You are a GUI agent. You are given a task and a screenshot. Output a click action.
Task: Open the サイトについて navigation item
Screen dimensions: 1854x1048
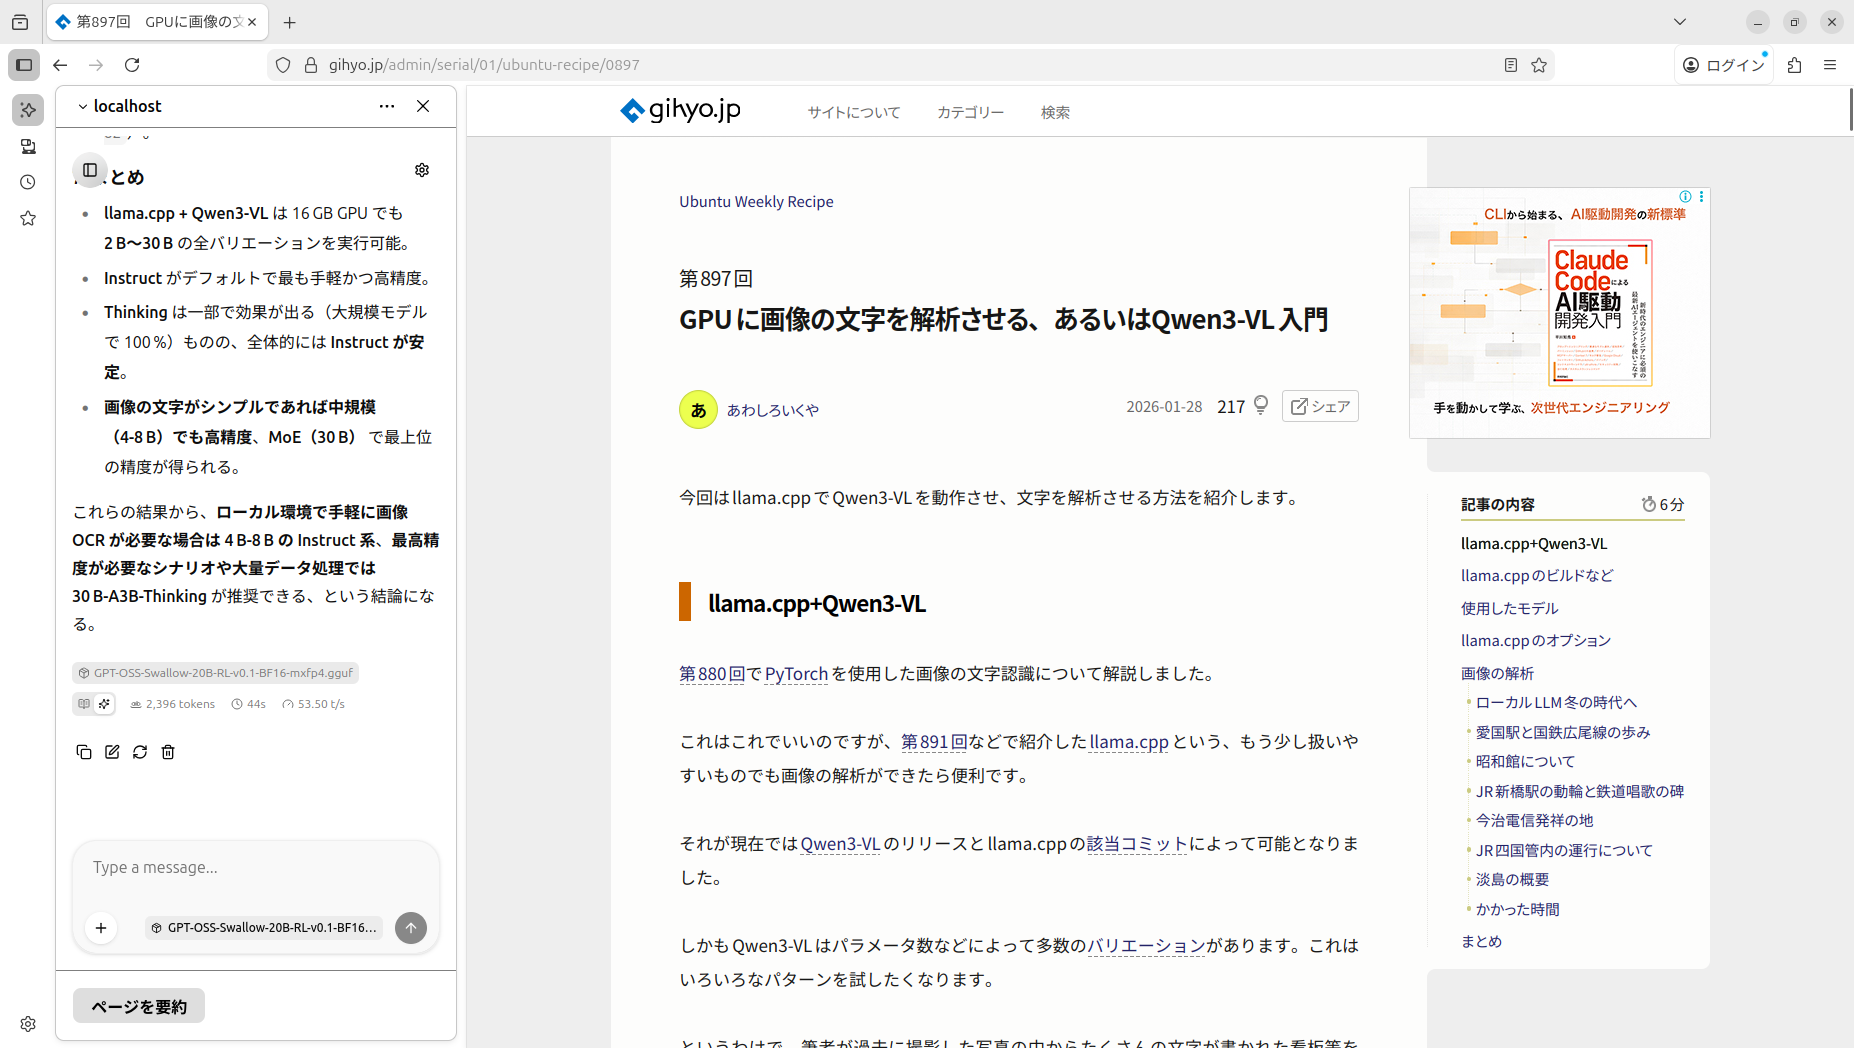point(854,113)
